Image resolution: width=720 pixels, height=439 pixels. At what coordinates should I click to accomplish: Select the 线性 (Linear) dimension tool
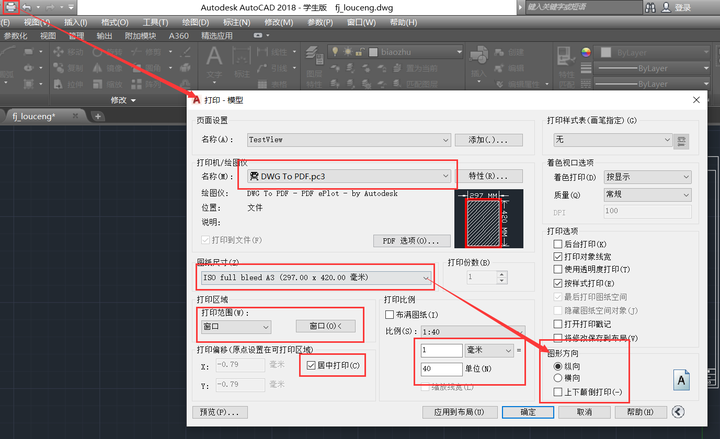[272, 52]
